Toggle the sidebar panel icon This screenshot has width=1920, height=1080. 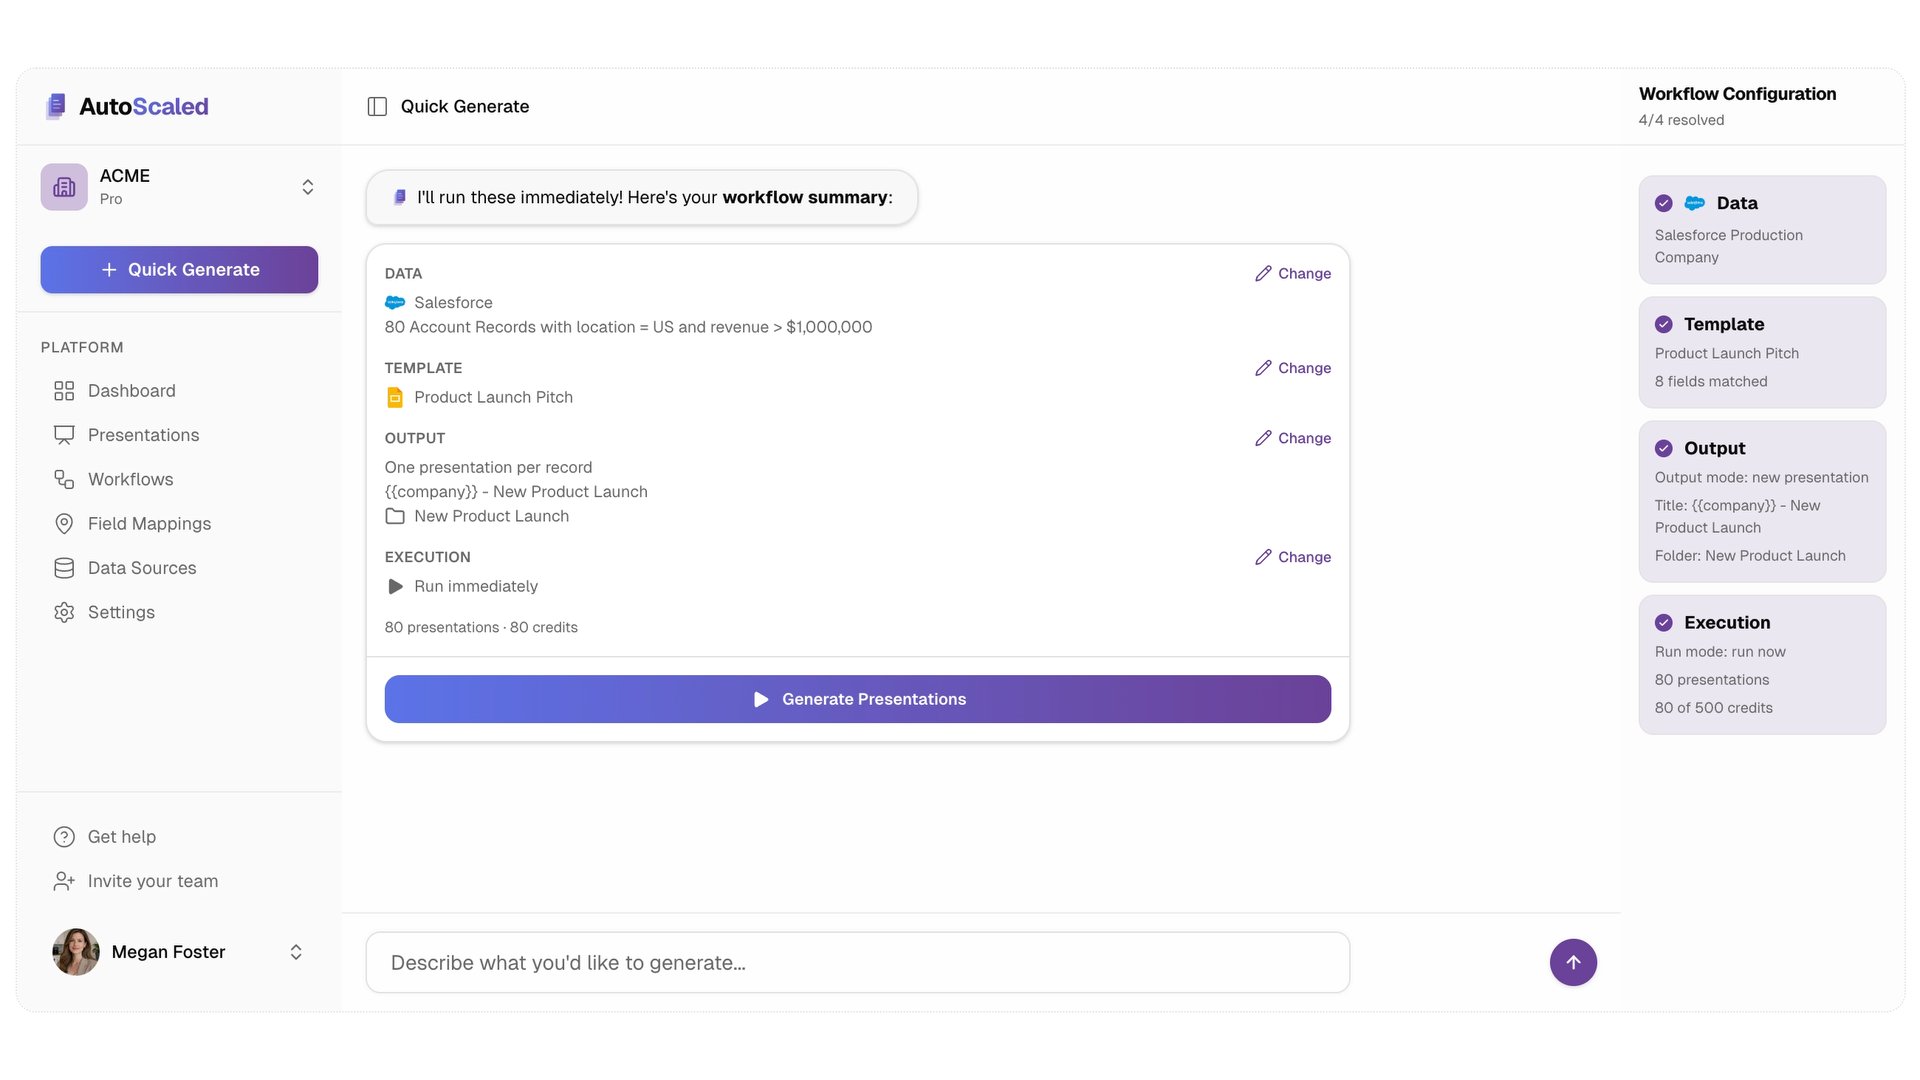[377, 106]
